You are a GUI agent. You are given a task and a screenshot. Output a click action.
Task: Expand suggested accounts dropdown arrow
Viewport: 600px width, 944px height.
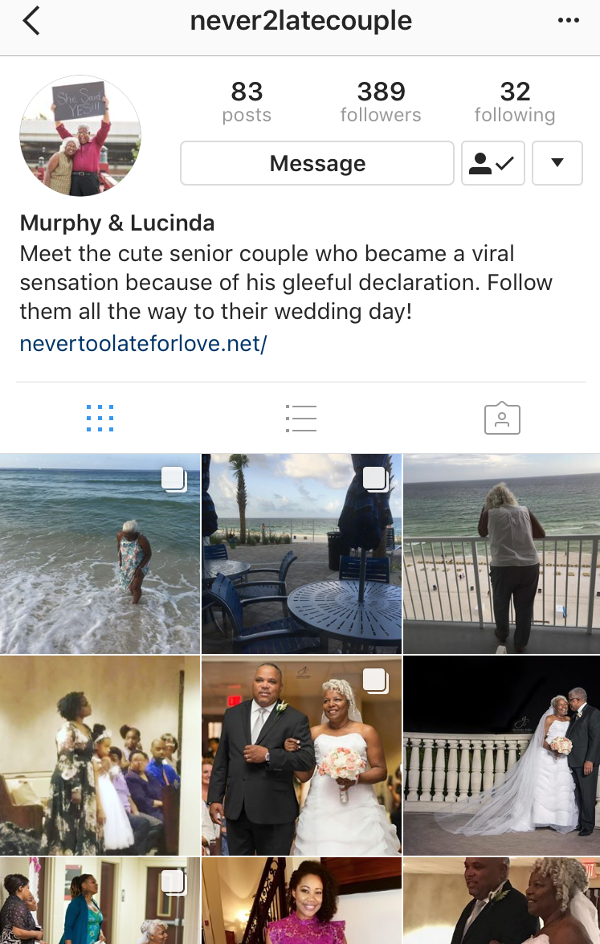(x=557, y=163)
